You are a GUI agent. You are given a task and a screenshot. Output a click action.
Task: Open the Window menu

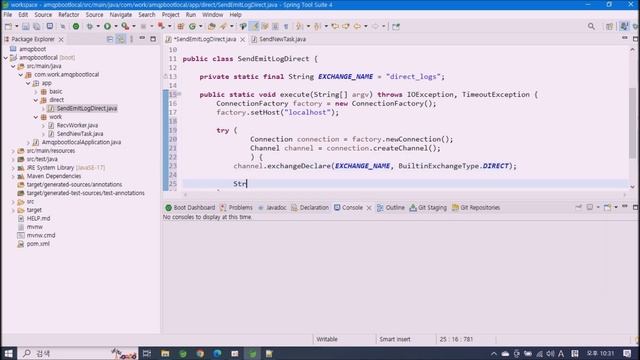pyautogui.click(x=213, y=15)
